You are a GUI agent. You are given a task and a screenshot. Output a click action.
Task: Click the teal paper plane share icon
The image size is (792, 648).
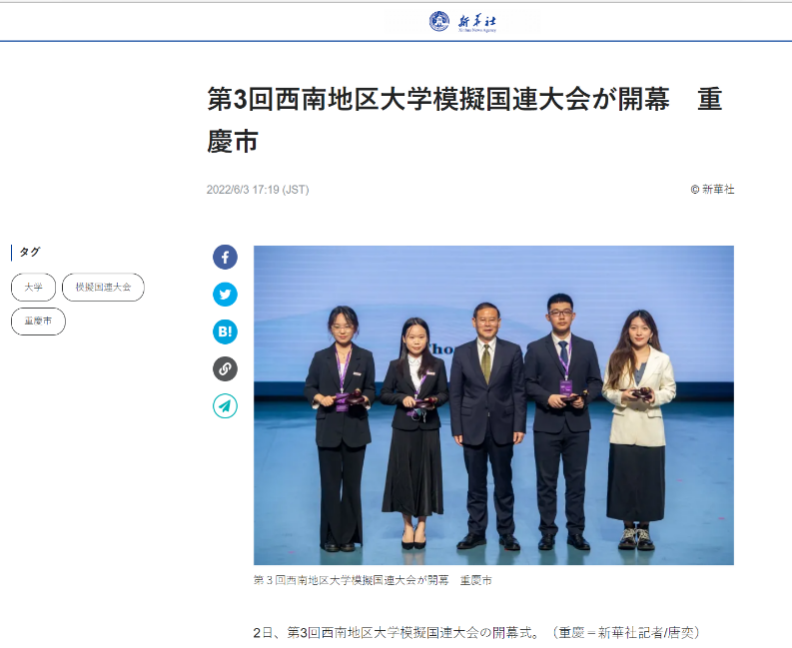pos(225,406)
